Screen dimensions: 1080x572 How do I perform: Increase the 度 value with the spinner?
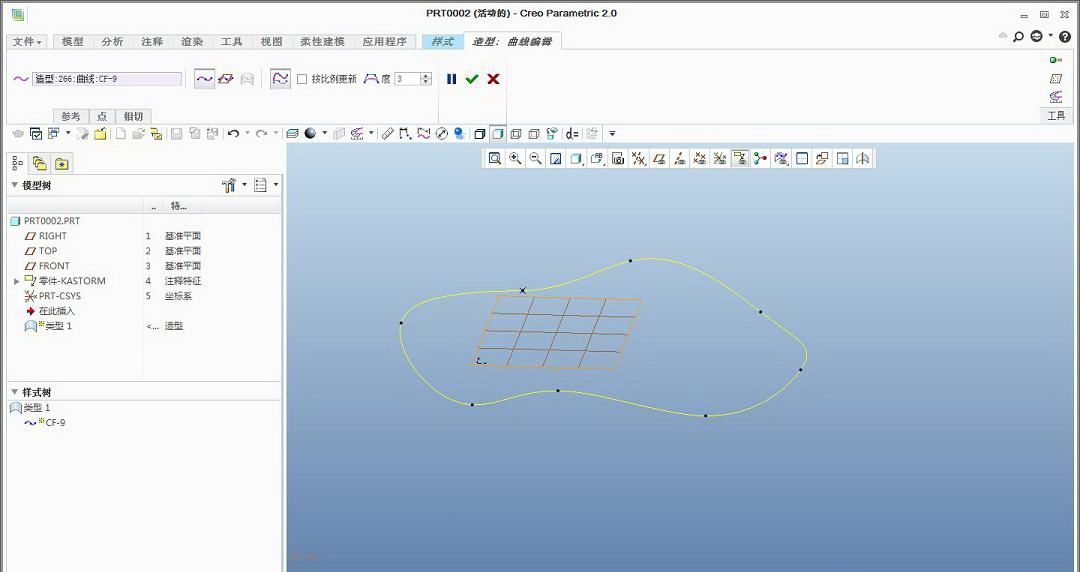click(427, 76)
